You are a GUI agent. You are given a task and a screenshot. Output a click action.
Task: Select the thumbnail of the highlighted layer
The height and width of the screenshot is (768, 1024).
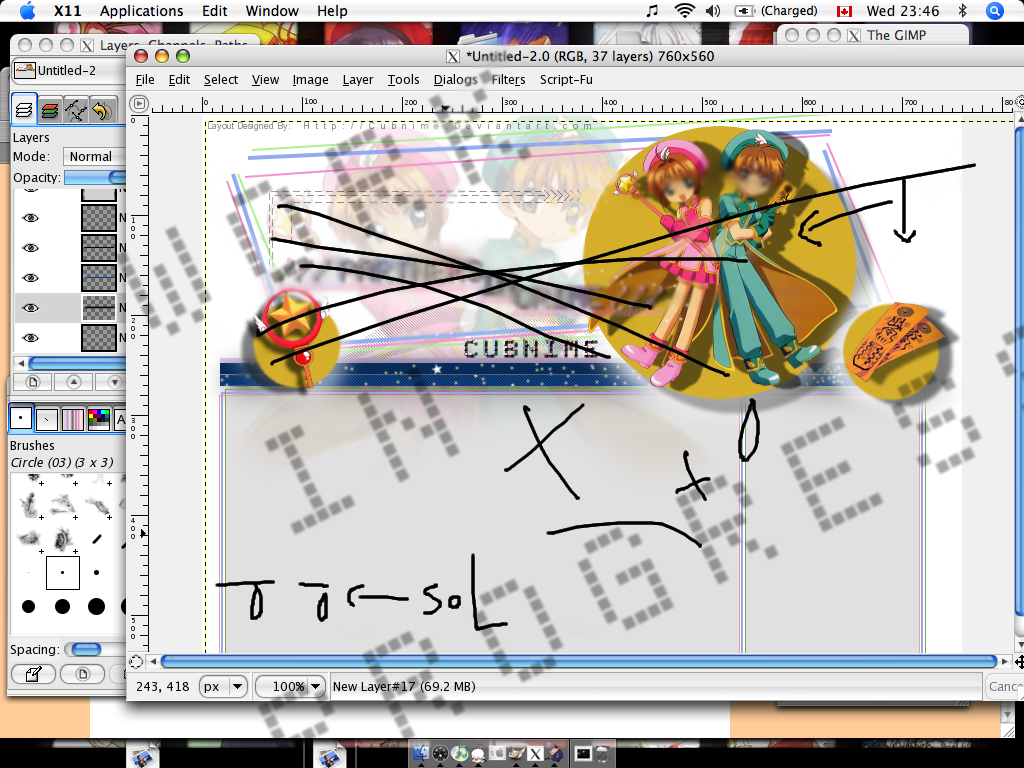pyautogui.click(x=99, y=308)
